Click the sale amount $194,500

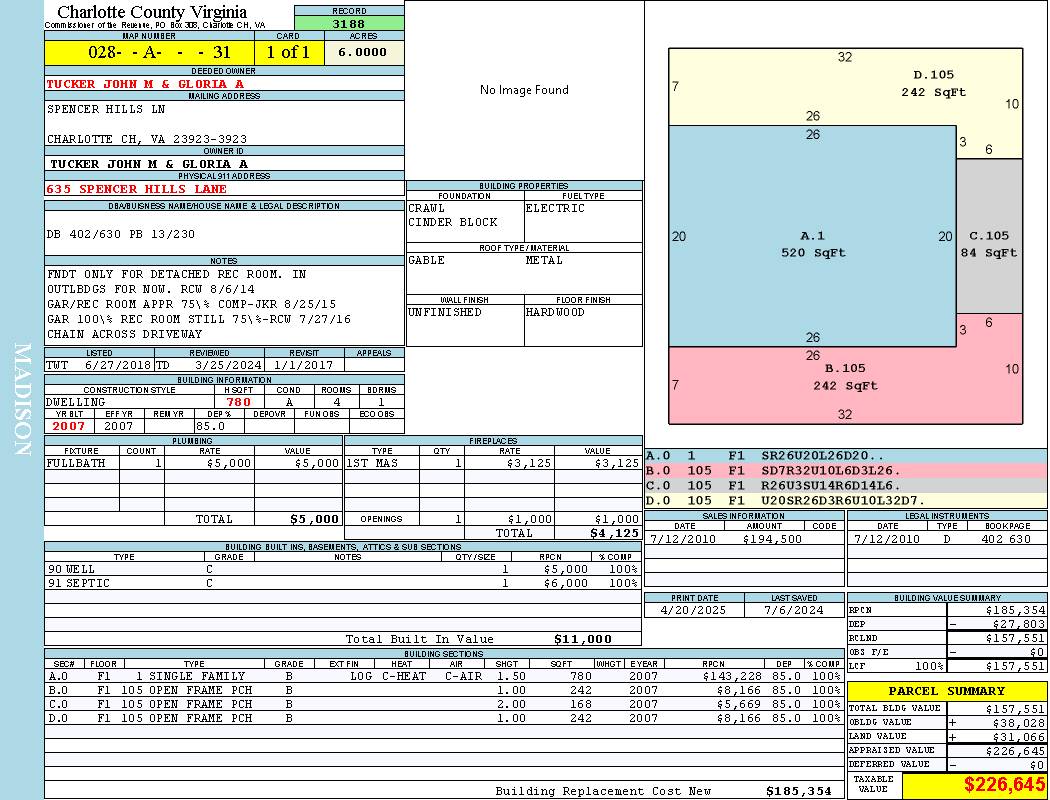(773, 539)
